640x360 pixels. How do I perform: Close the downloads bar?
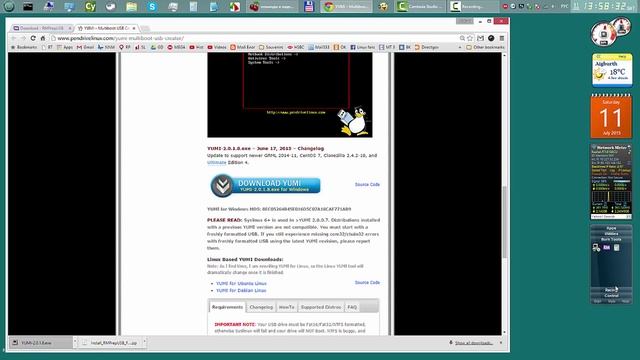pyautogui.click(x=501, y=342)
